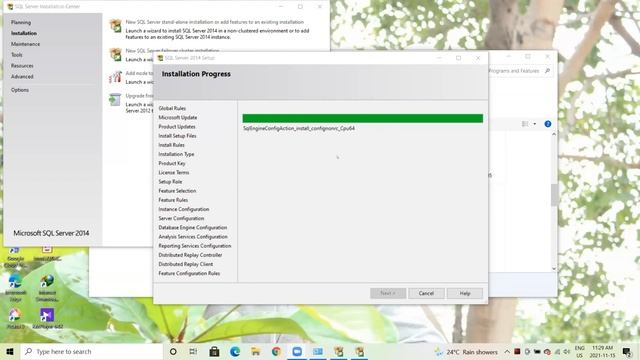The image size is (640, 360).
Task: Click the Feature Selection step
Action: [x=177, y=191]
